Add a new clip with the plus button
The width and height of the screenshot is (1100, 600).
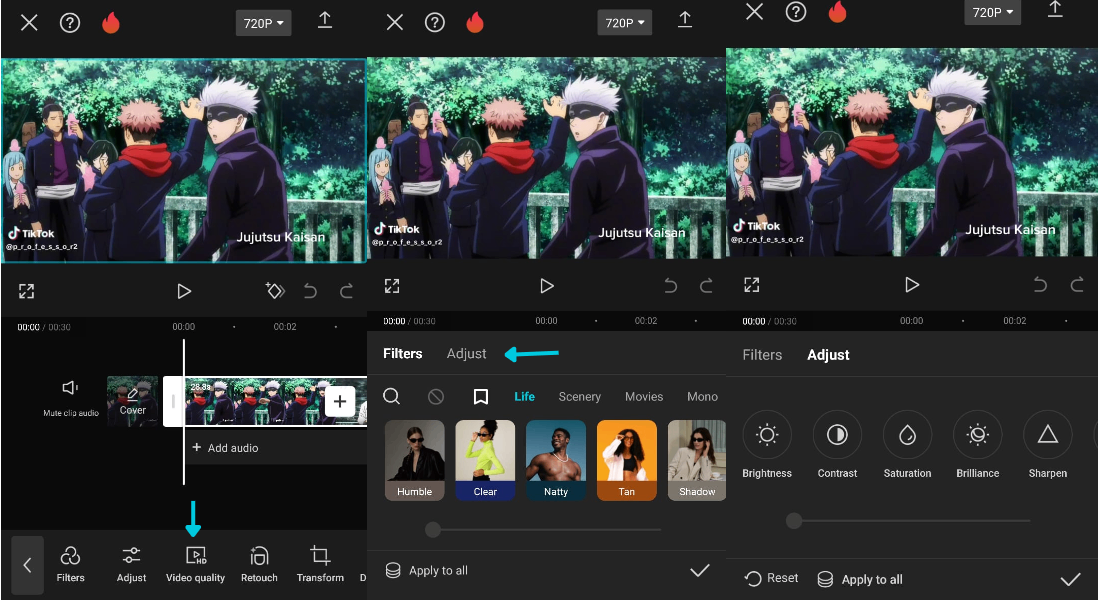pos(340,401)
